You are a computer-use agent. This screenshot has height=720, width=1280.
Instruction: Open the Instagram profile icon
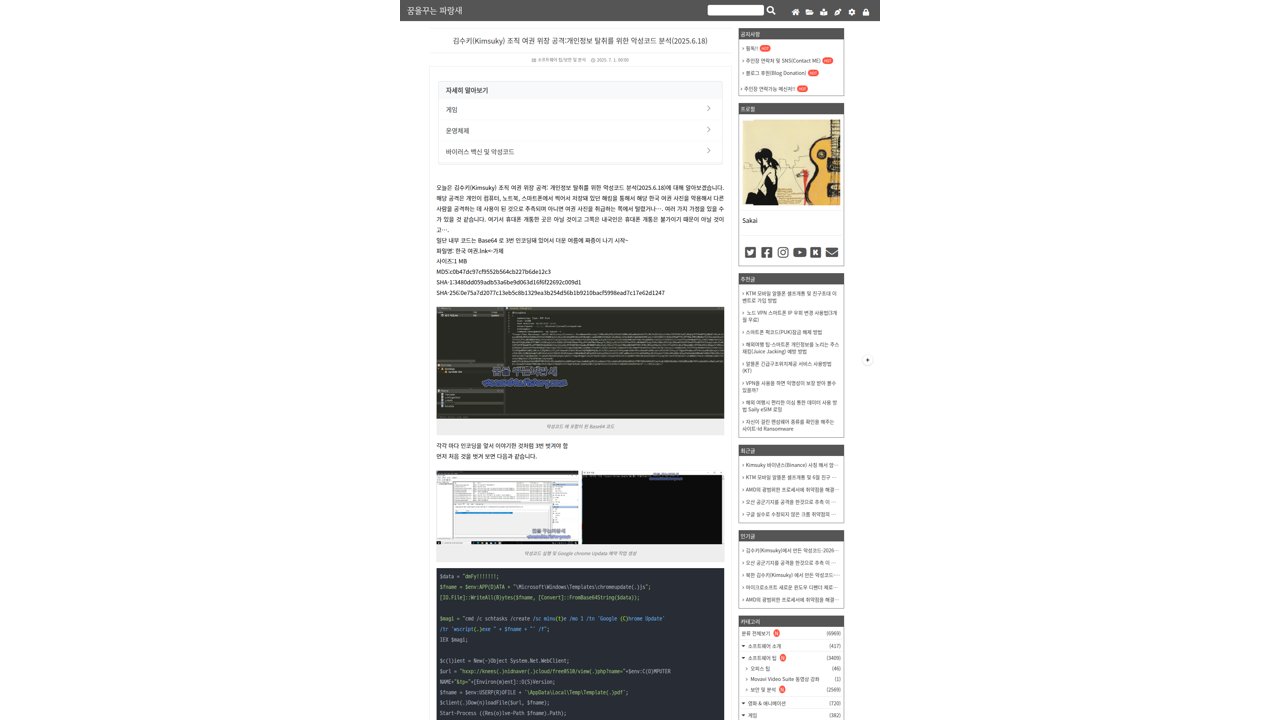[x=783, y=252]
